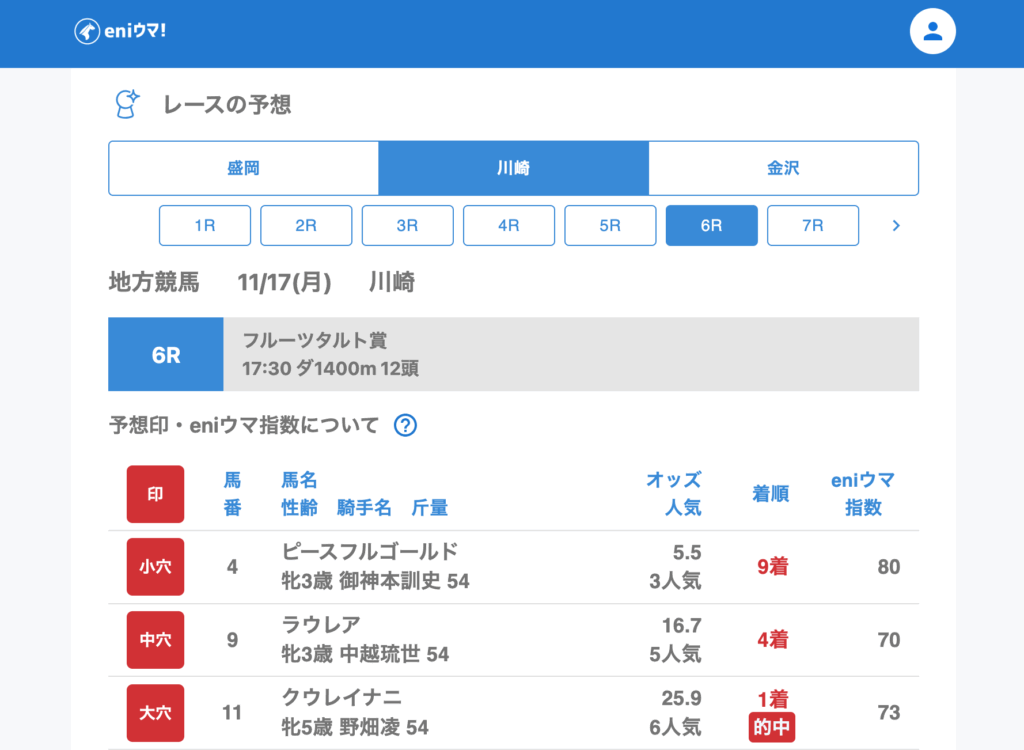Open race 7R

coord(812,225)
